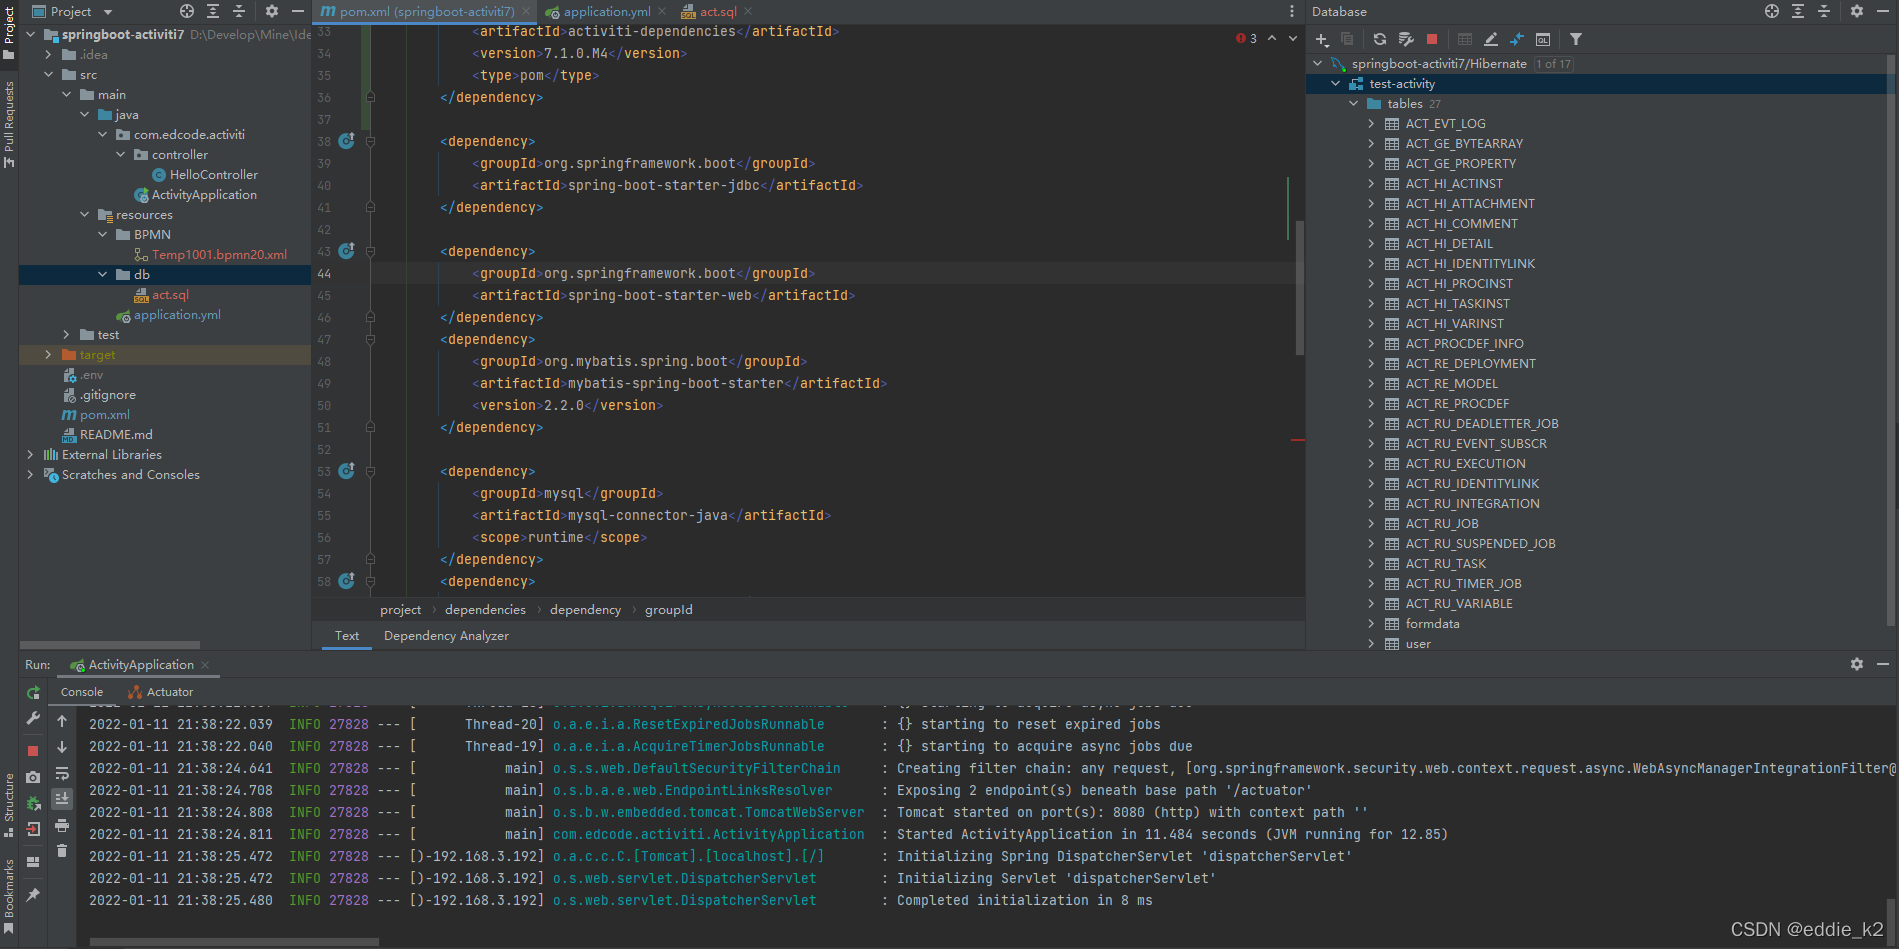
Task: Click the blue jump-to-source arrows in Database toolbar
Action: (1517, 39)
